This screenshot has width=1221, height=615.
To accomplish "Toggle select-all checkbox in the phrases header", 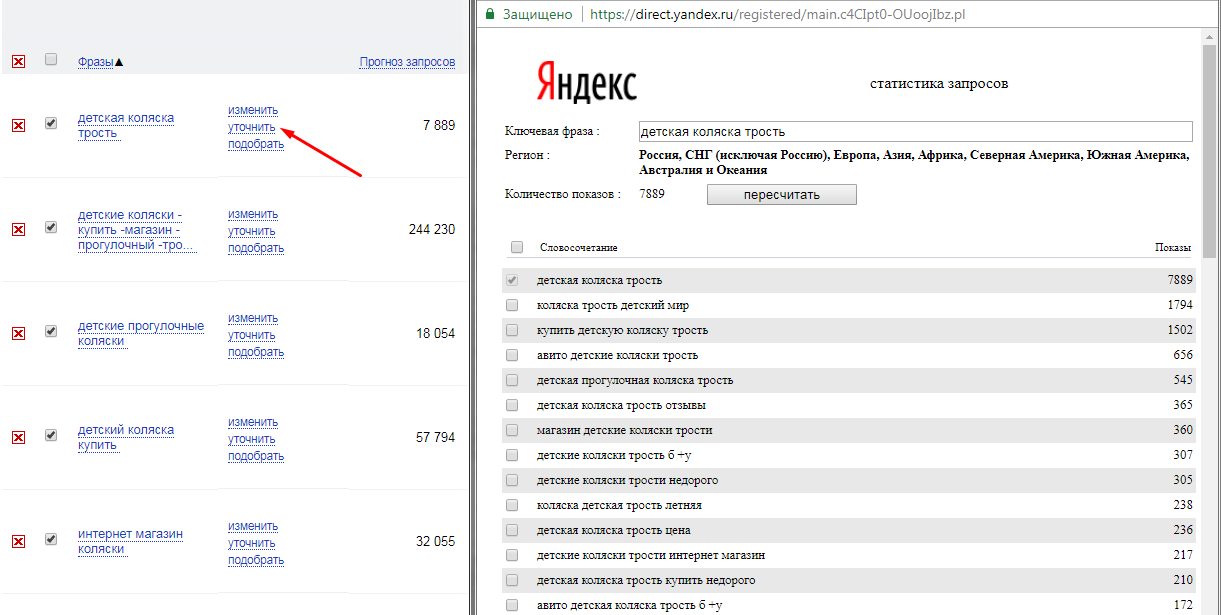I will tap(51, 60).
